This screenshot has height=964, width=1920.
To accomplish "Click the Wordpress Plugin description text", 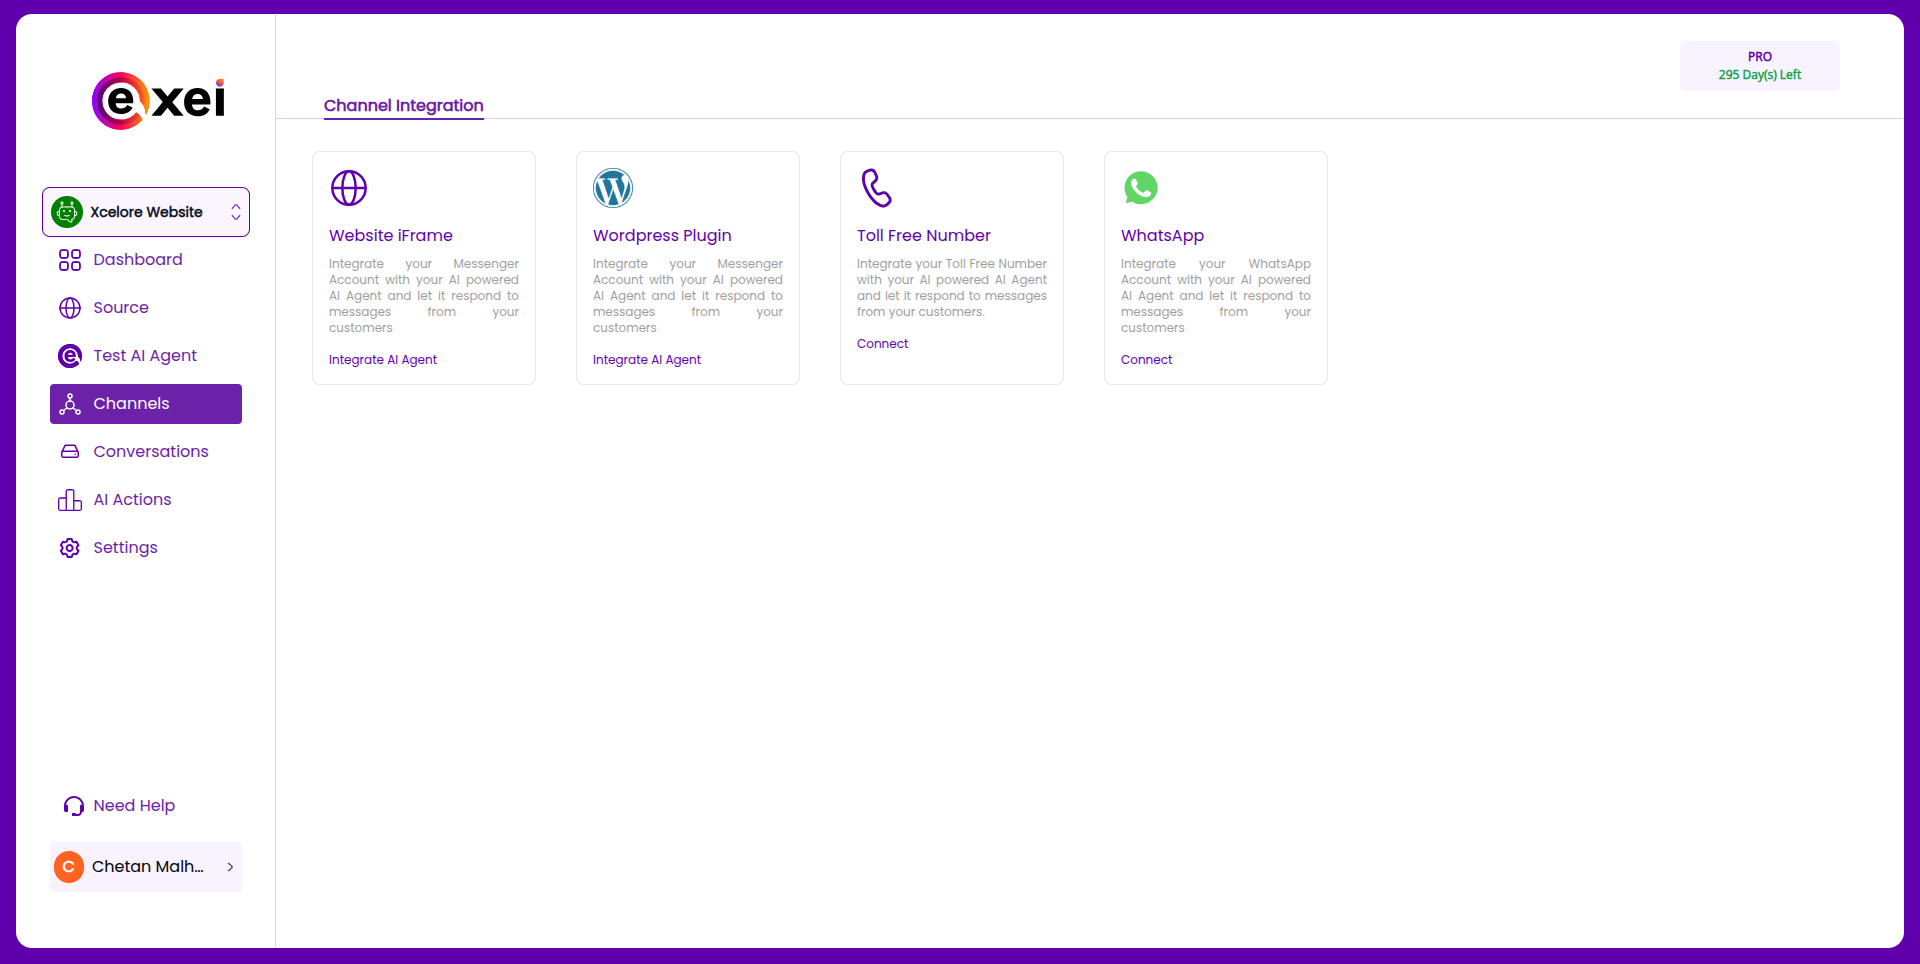I will 688,296.
